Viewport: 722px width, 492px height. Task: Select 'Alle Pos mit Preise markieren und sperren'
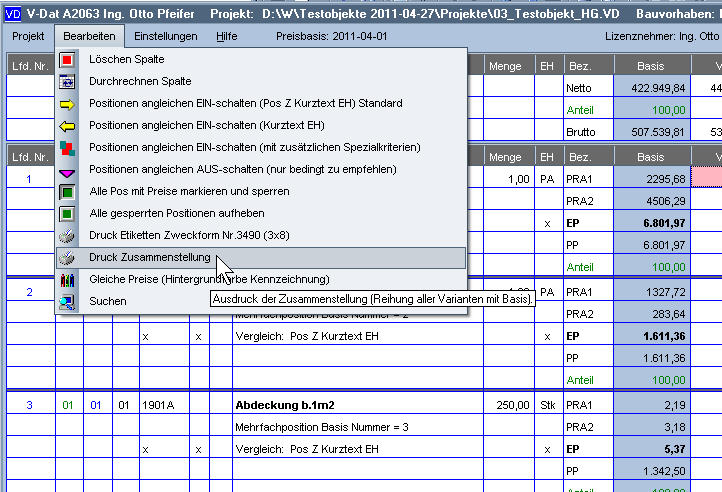point(175,191)
